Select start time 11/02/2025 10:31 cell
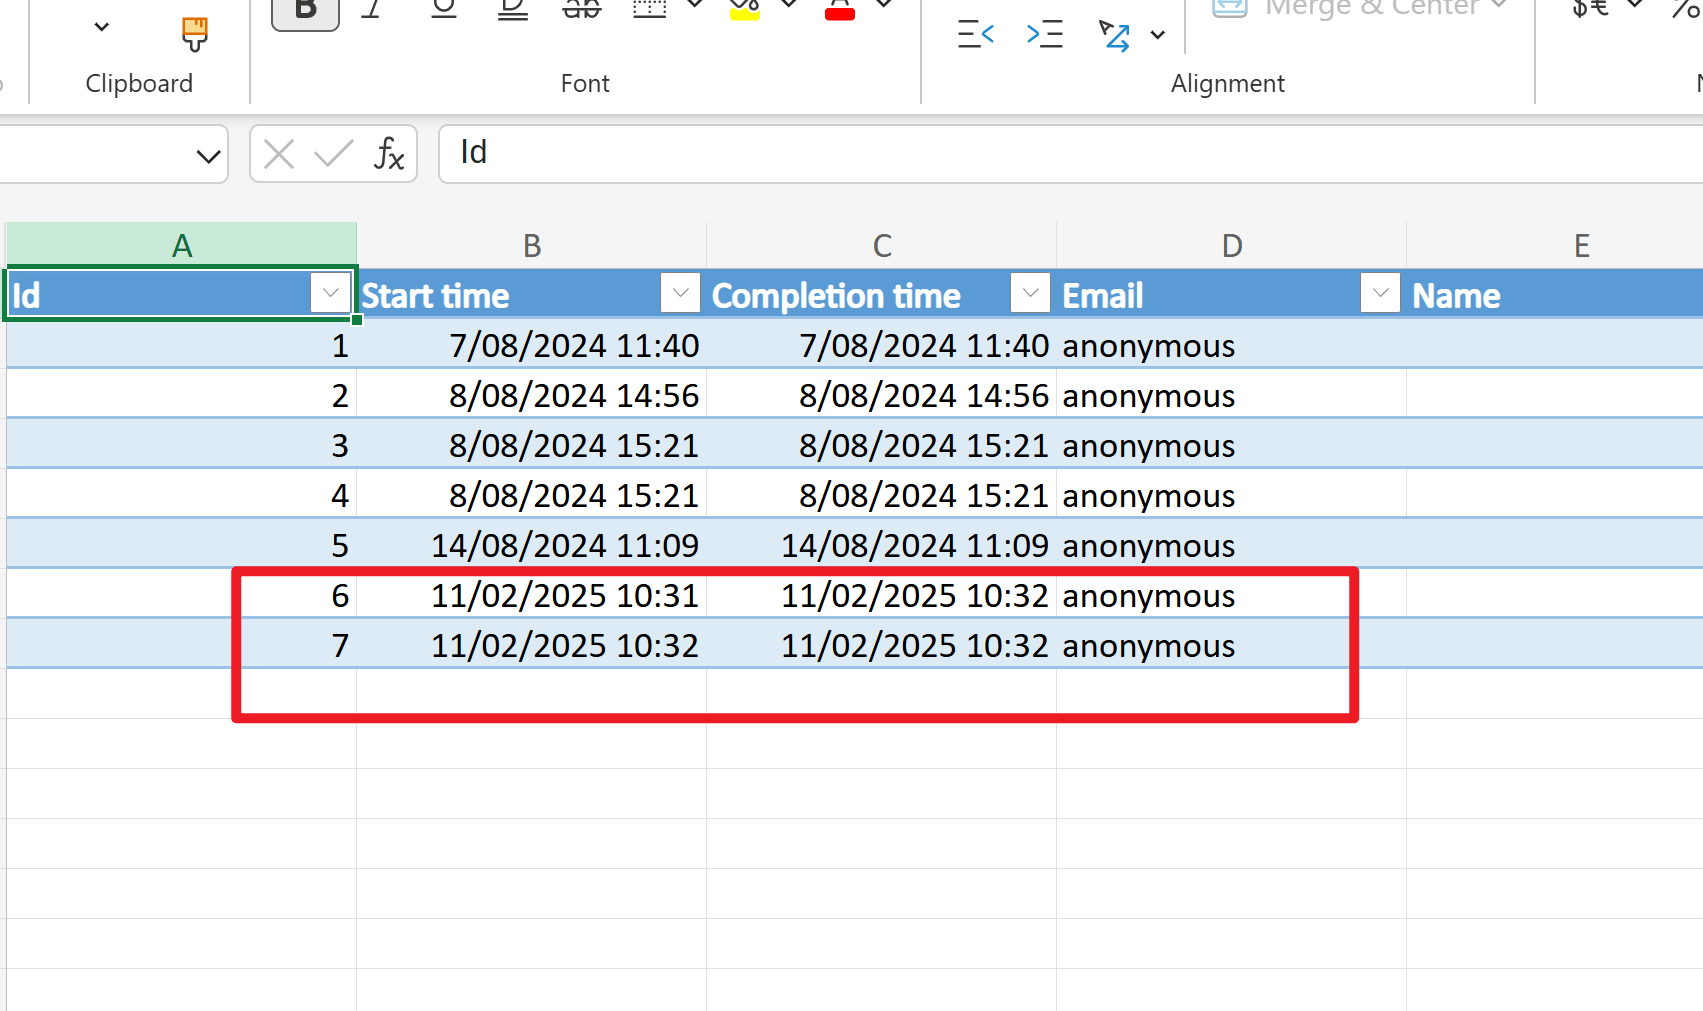Screen dimensions: 1703x1011 [x=532, y=595]
